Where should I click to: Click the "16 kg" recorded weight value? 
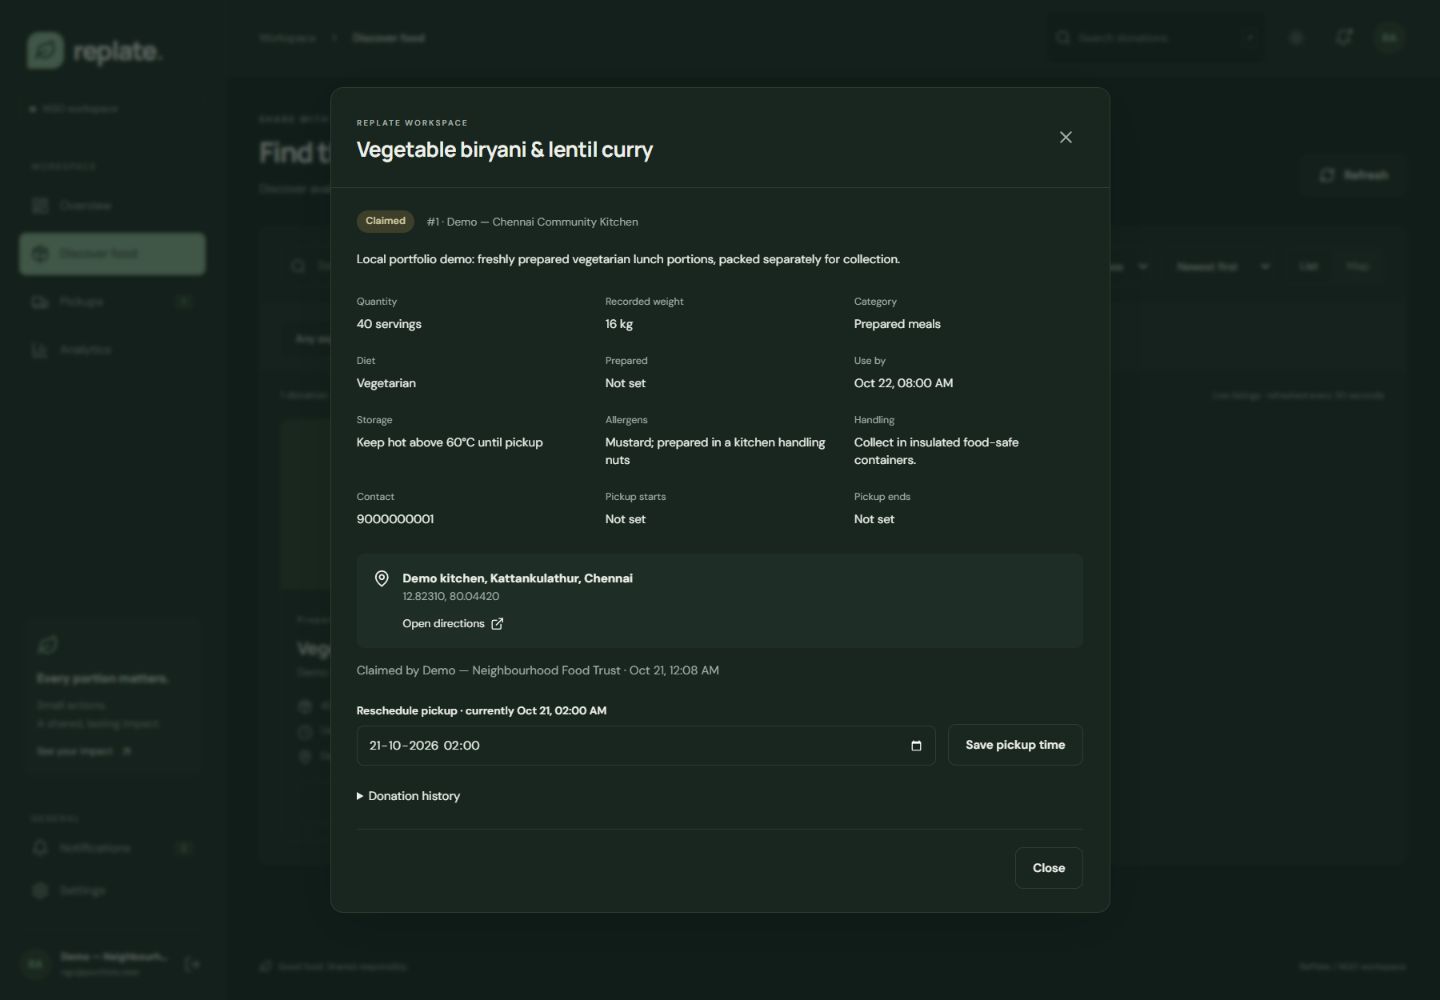tap(619, 324)
